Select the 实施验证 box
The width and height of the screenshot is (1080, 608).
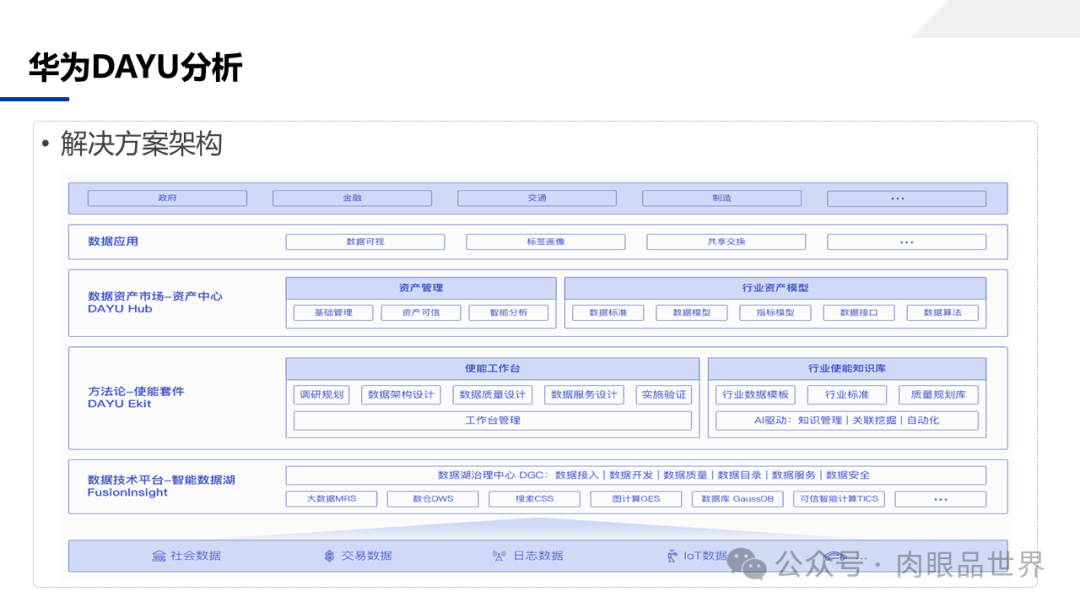tap(664, 395)
